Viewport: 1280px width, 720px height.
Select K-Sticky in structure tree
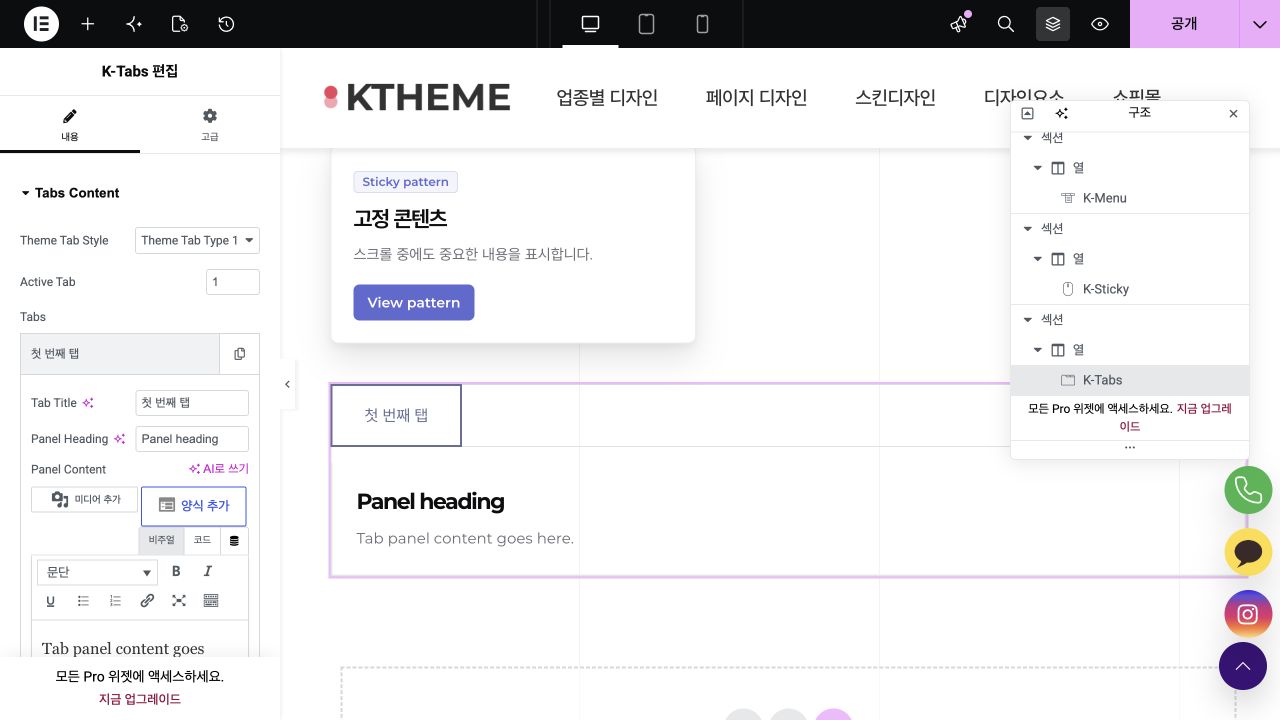1130,289
